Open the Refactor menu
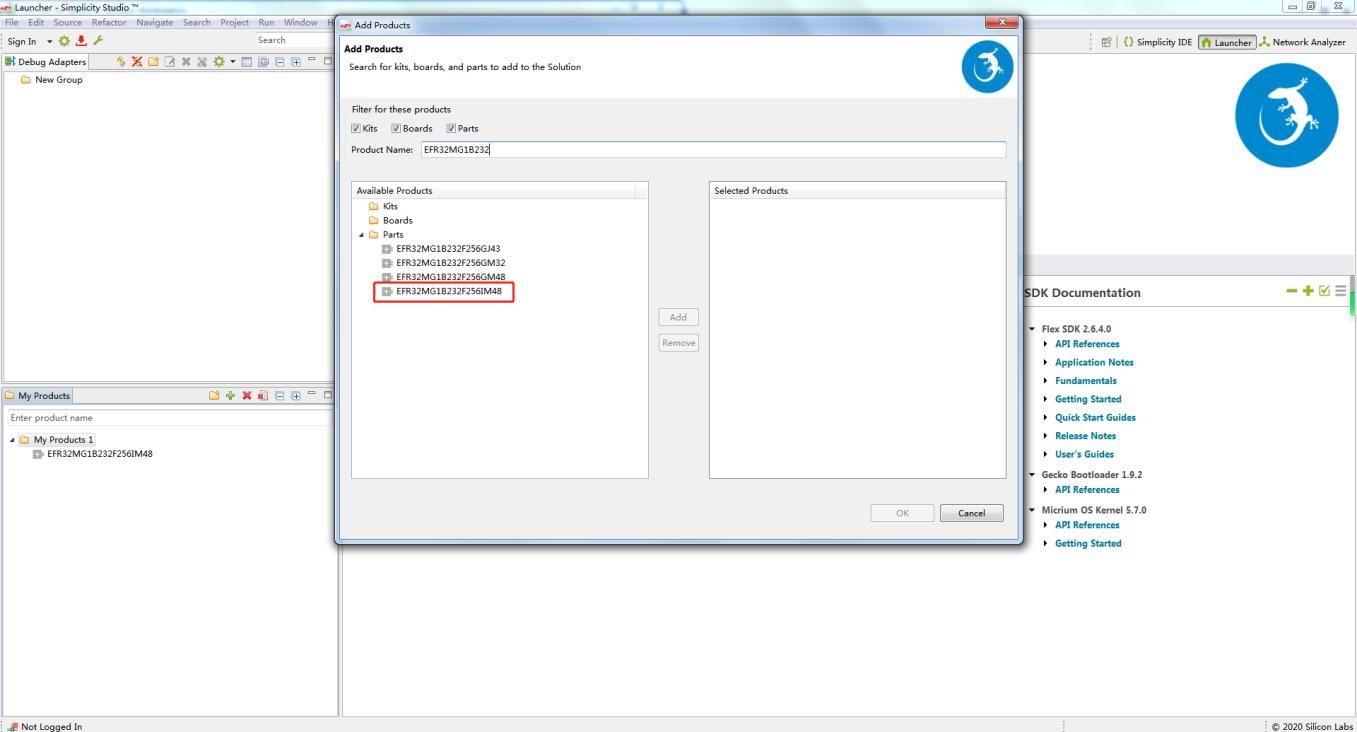Viewport: 1357px width, 732px height. [110, 22]
